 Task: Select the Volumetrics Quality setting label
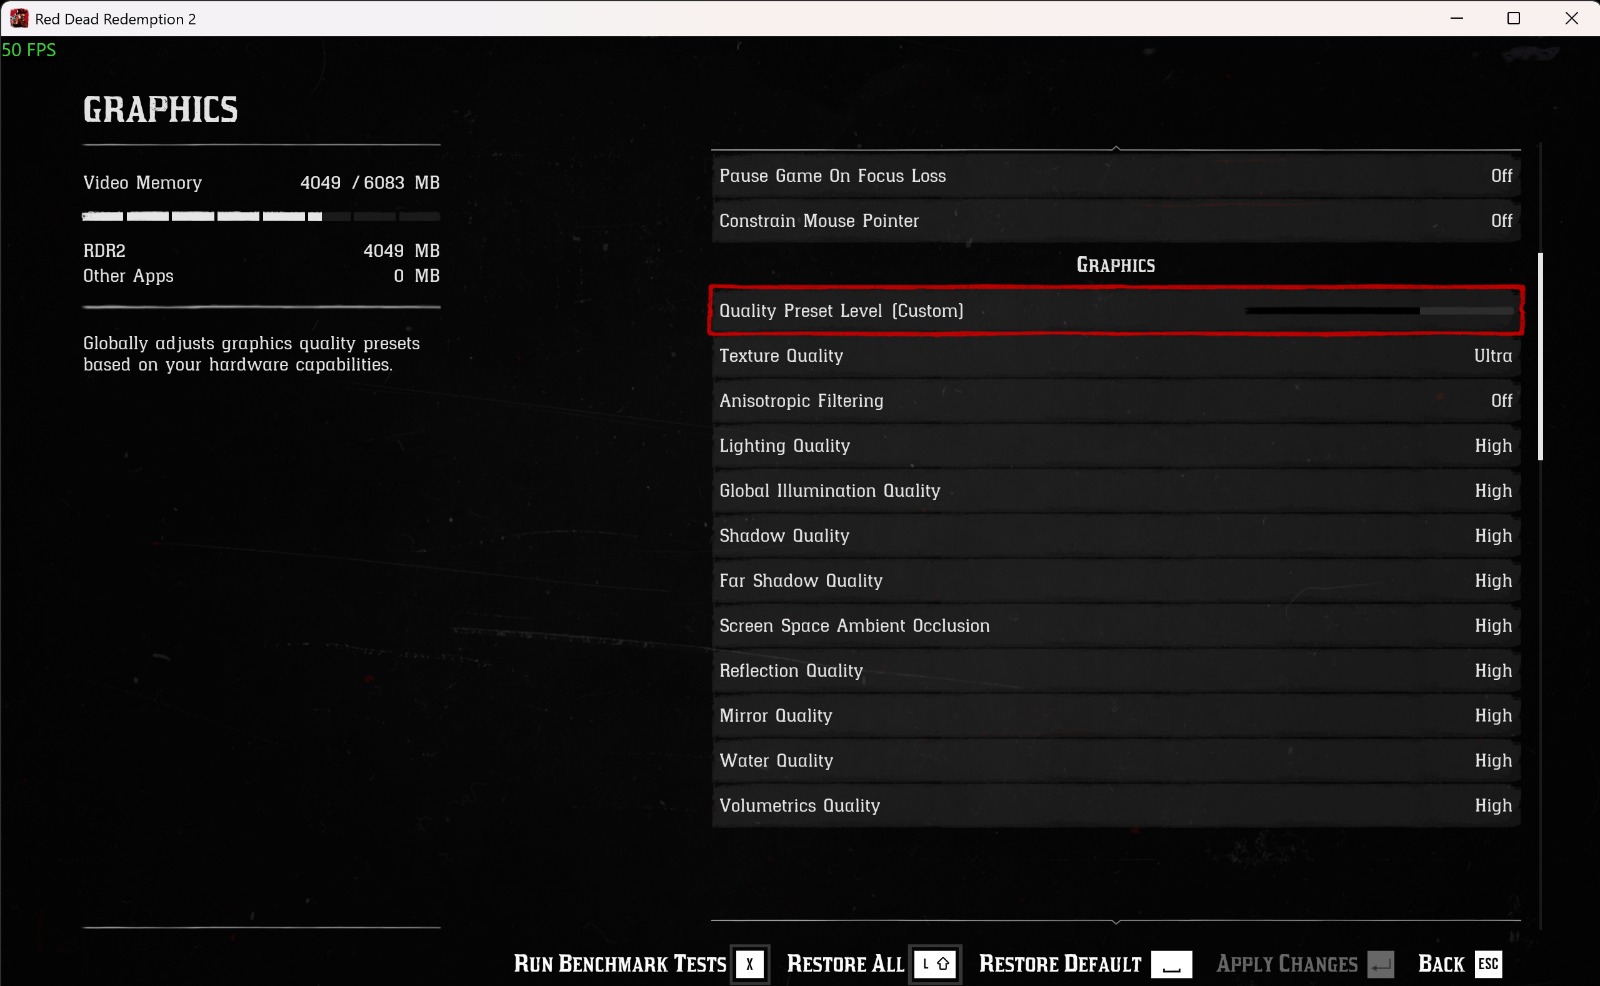tap(799, 806)
